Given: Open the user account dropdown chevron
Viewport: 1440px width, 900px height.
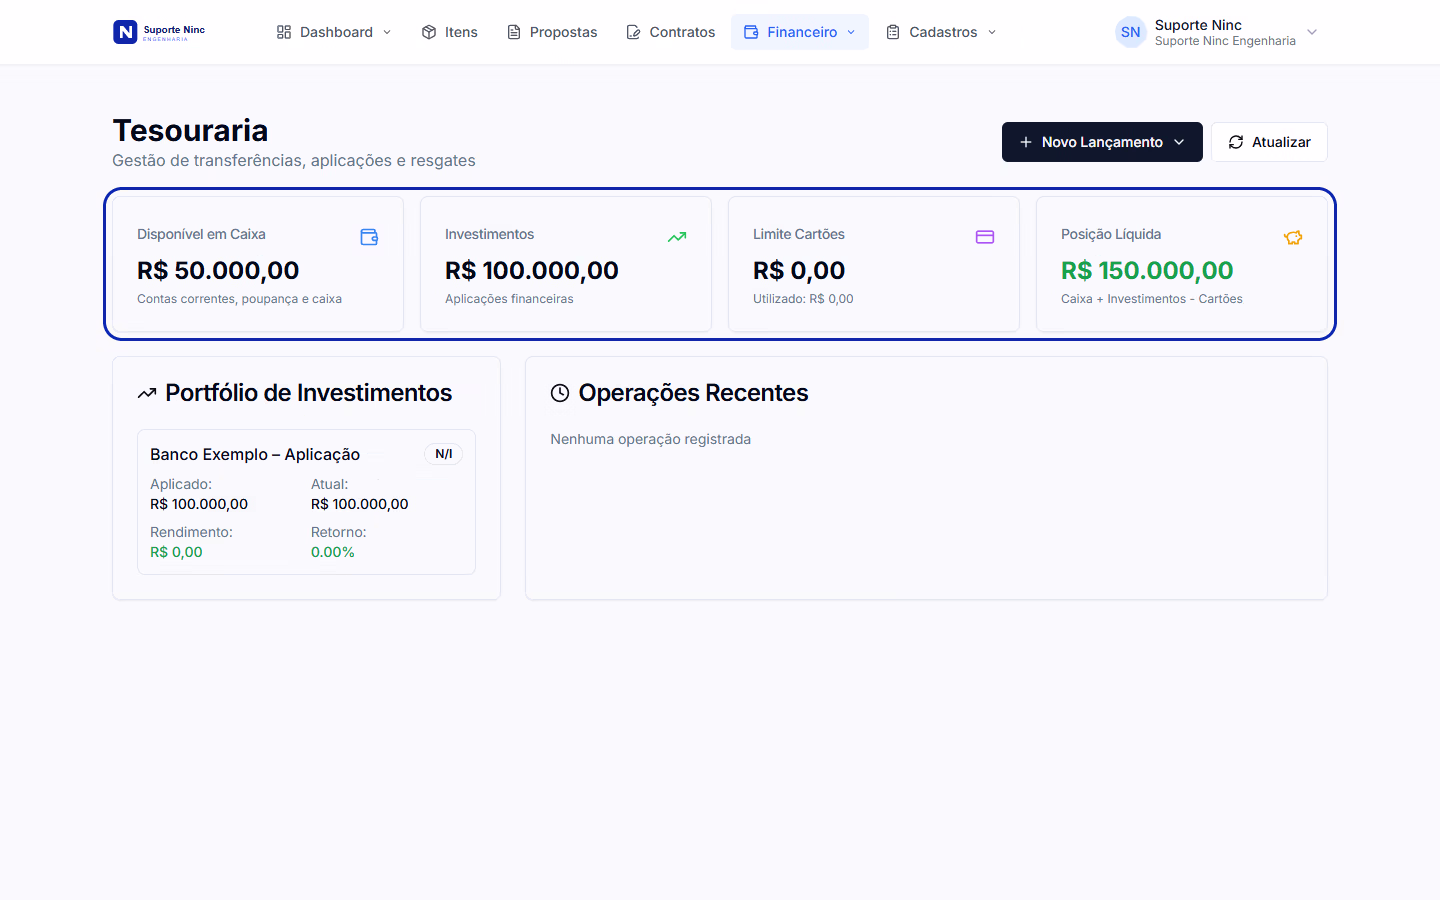Looking at the screenshot, I should click(x=1312, y=32).
